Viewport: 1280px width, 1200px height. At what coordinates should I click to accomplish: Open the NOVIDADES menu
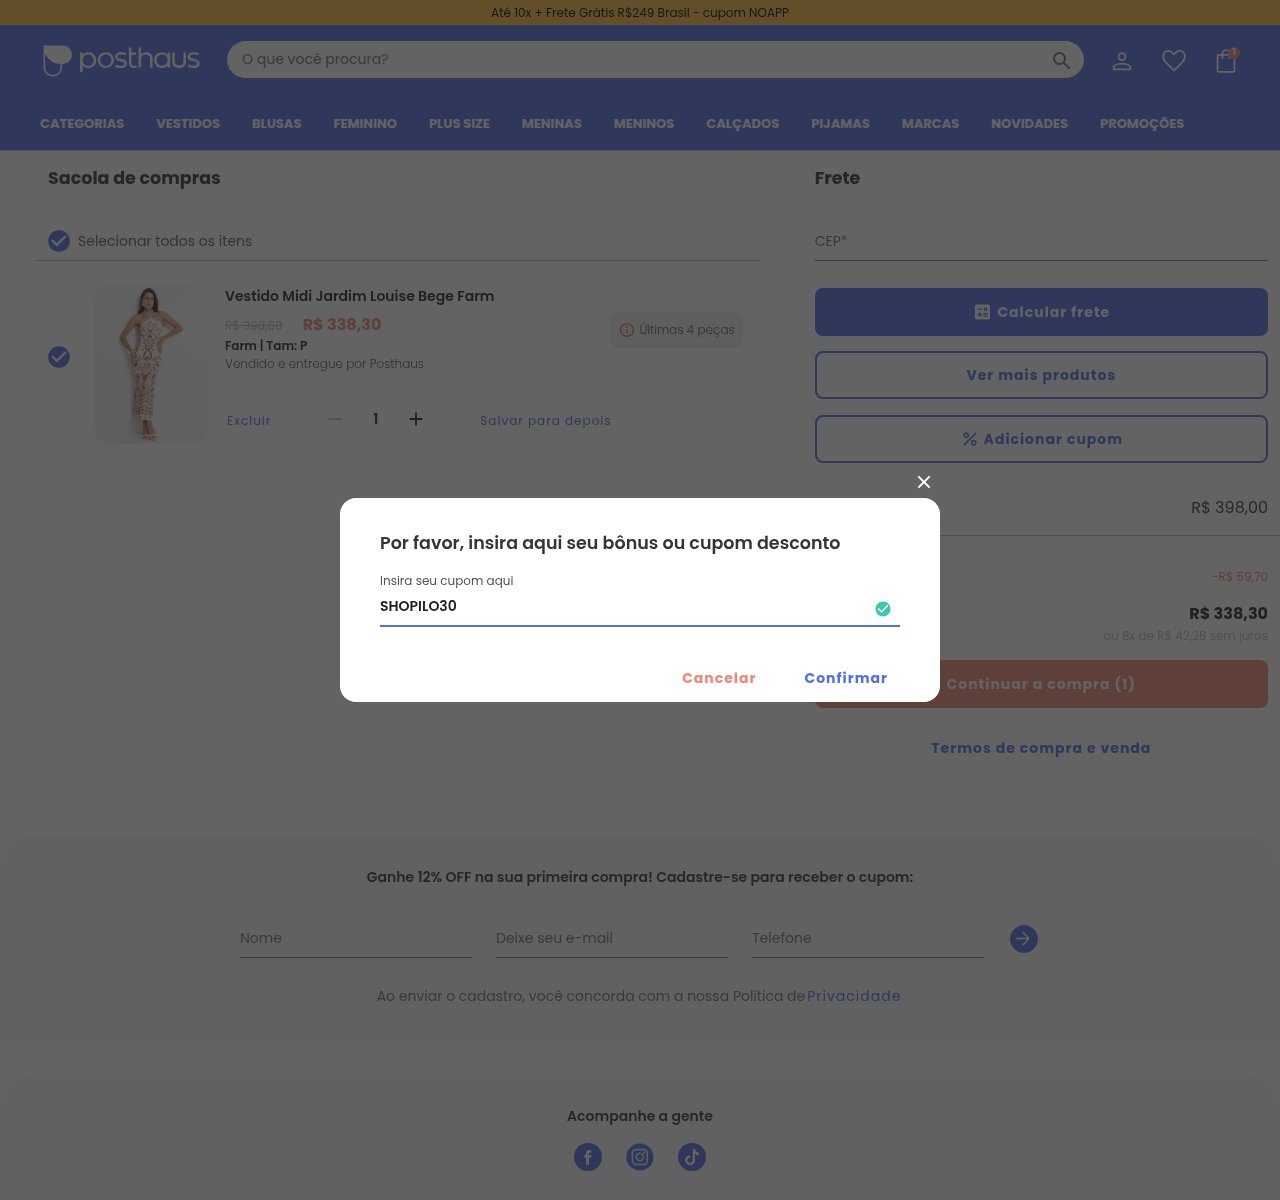click(x=1029, y=124)
